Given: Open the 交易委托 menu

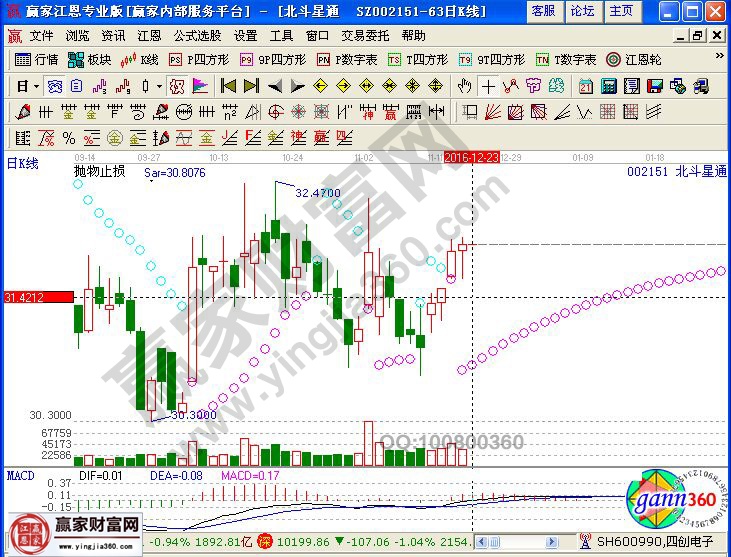Looking at the screenshot, I should tap(364, 35).
